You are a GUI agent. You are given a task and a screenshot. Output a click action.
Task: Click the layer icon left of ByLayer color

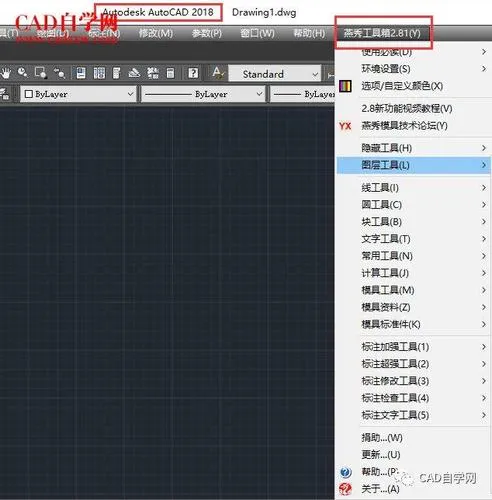pyautogui.click(x=5, y=94)
